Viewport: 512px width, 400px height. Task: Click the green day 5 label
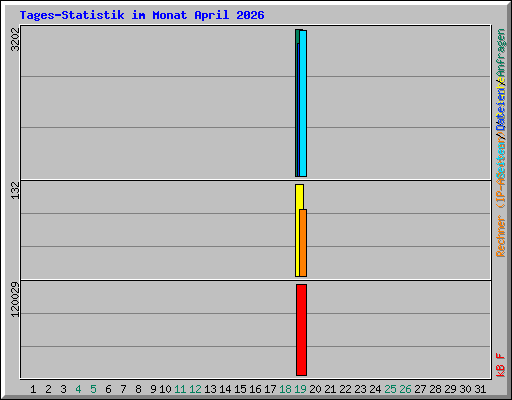coord(93,389)
